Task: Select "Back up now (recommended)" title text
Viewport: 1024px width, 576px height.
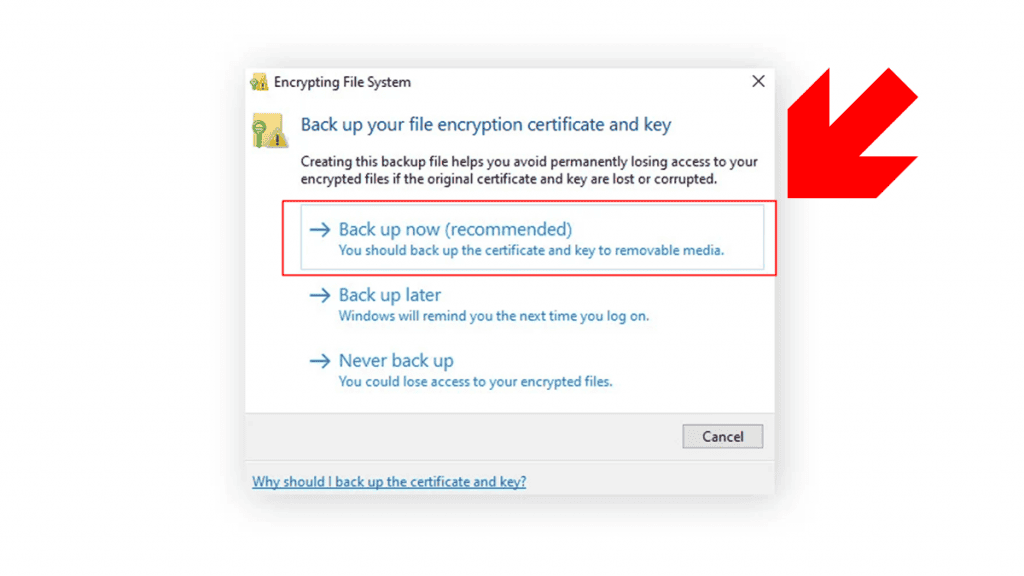Action: click(x=455, y=229)
